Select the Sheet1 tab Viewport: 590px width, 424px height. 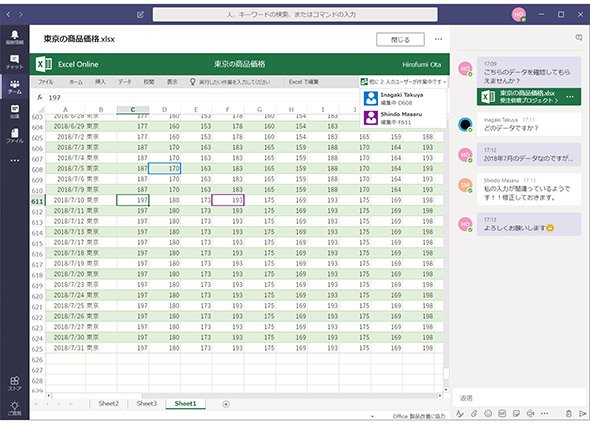pos(186,404)
